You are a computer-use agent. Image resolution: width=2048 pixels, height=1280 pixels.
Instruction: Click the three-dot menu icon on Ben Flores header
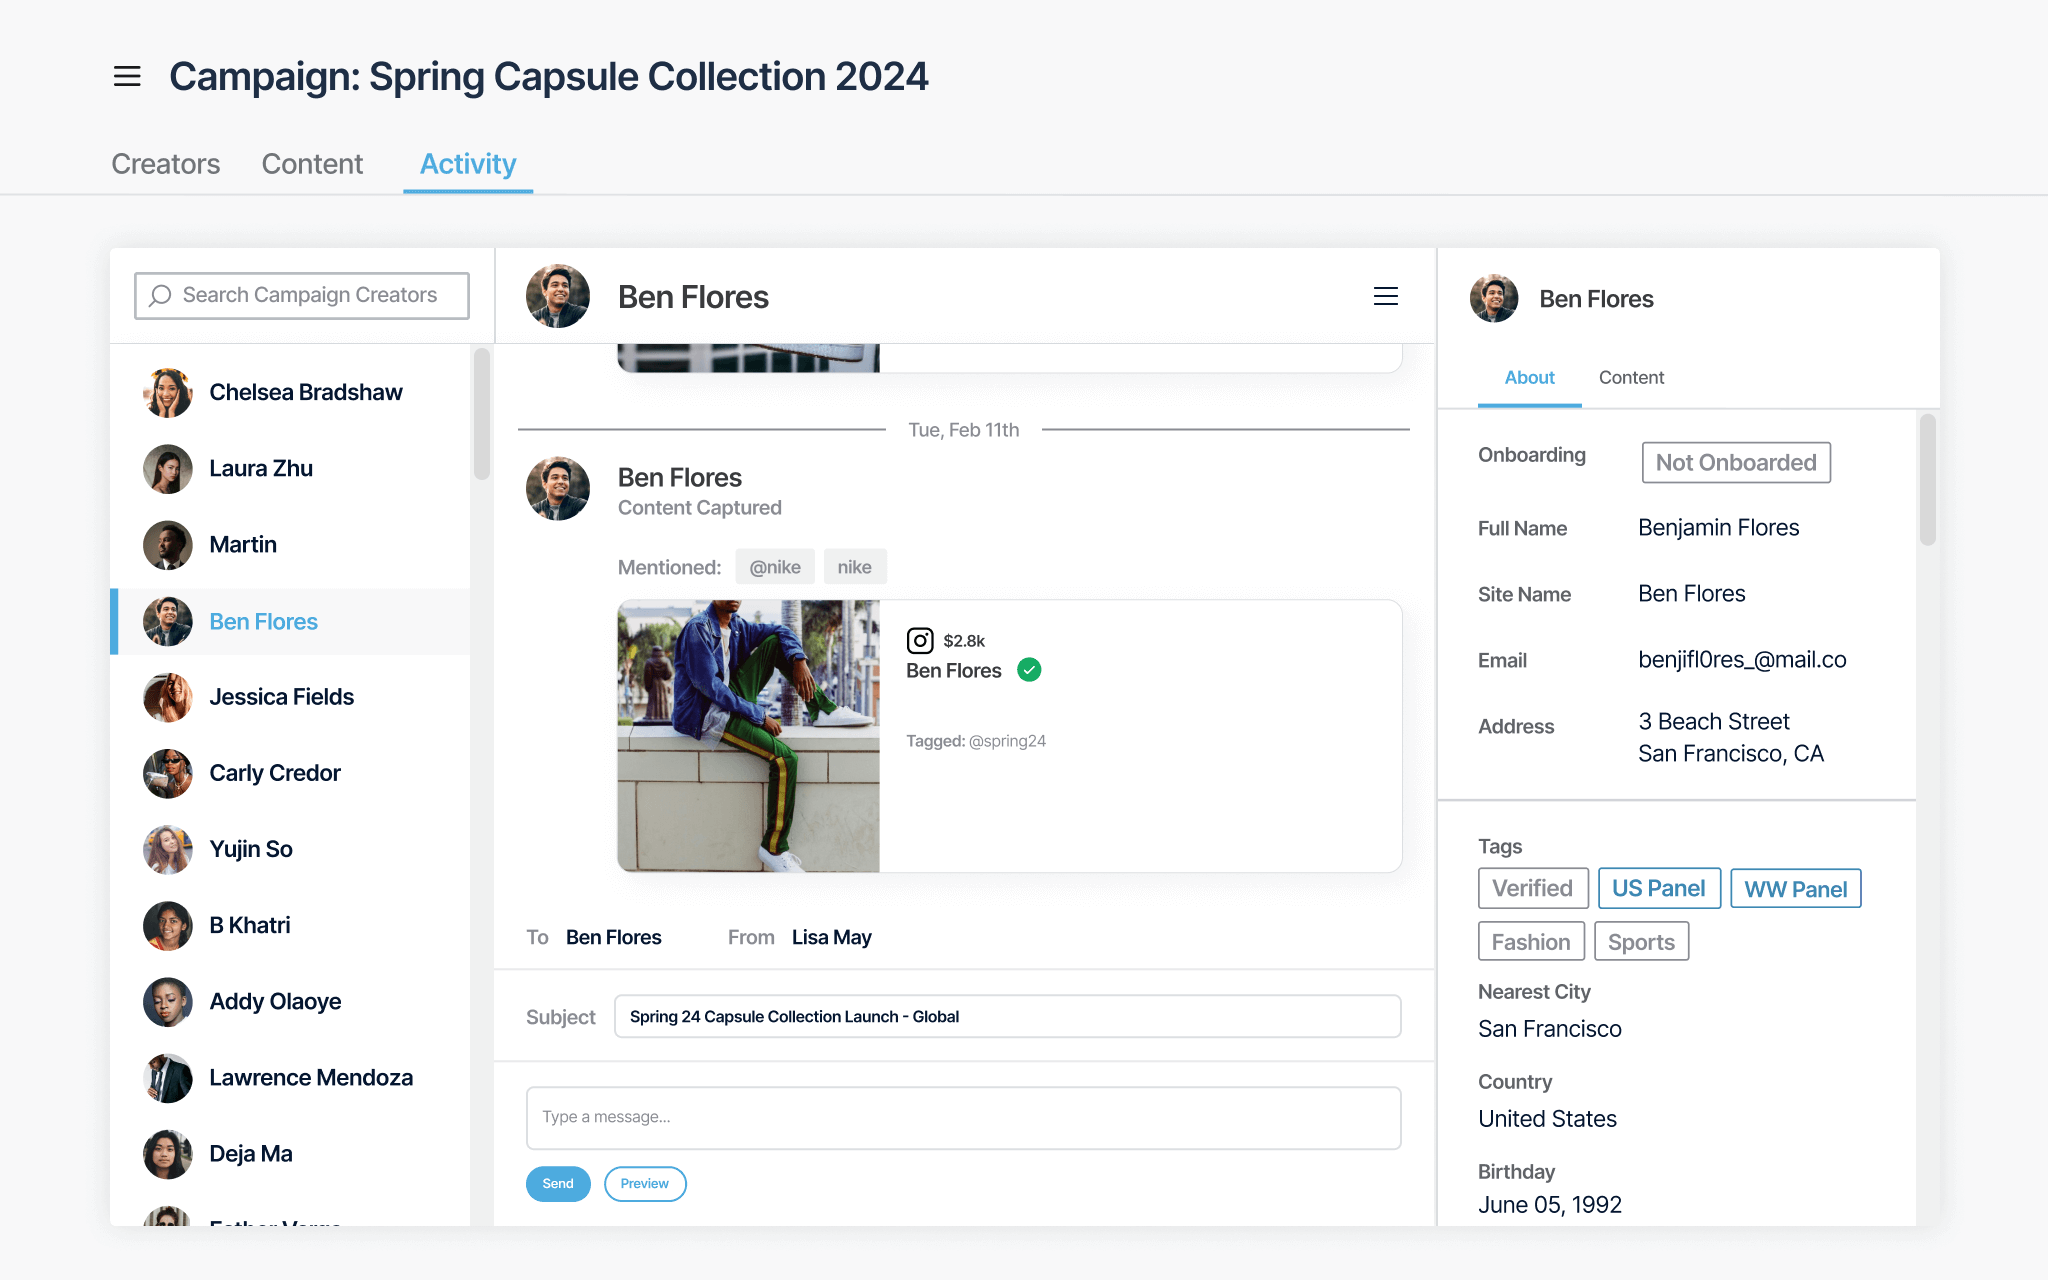coord(1383,296)
